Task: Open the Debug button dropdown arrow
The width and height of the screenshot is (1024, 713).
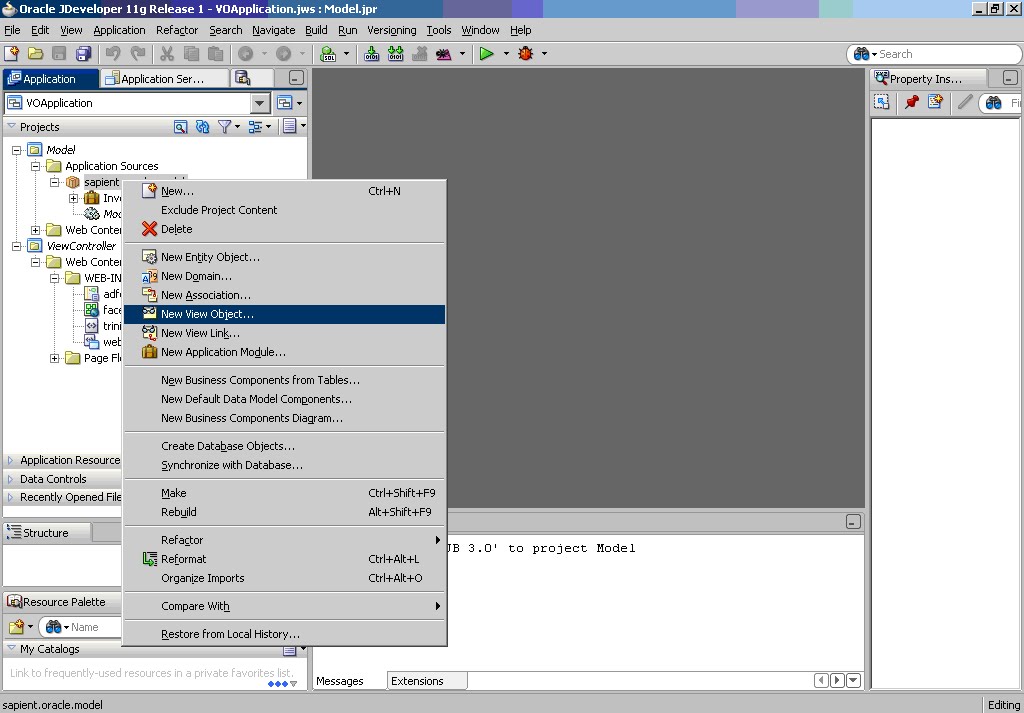Action: pos(544,54)
